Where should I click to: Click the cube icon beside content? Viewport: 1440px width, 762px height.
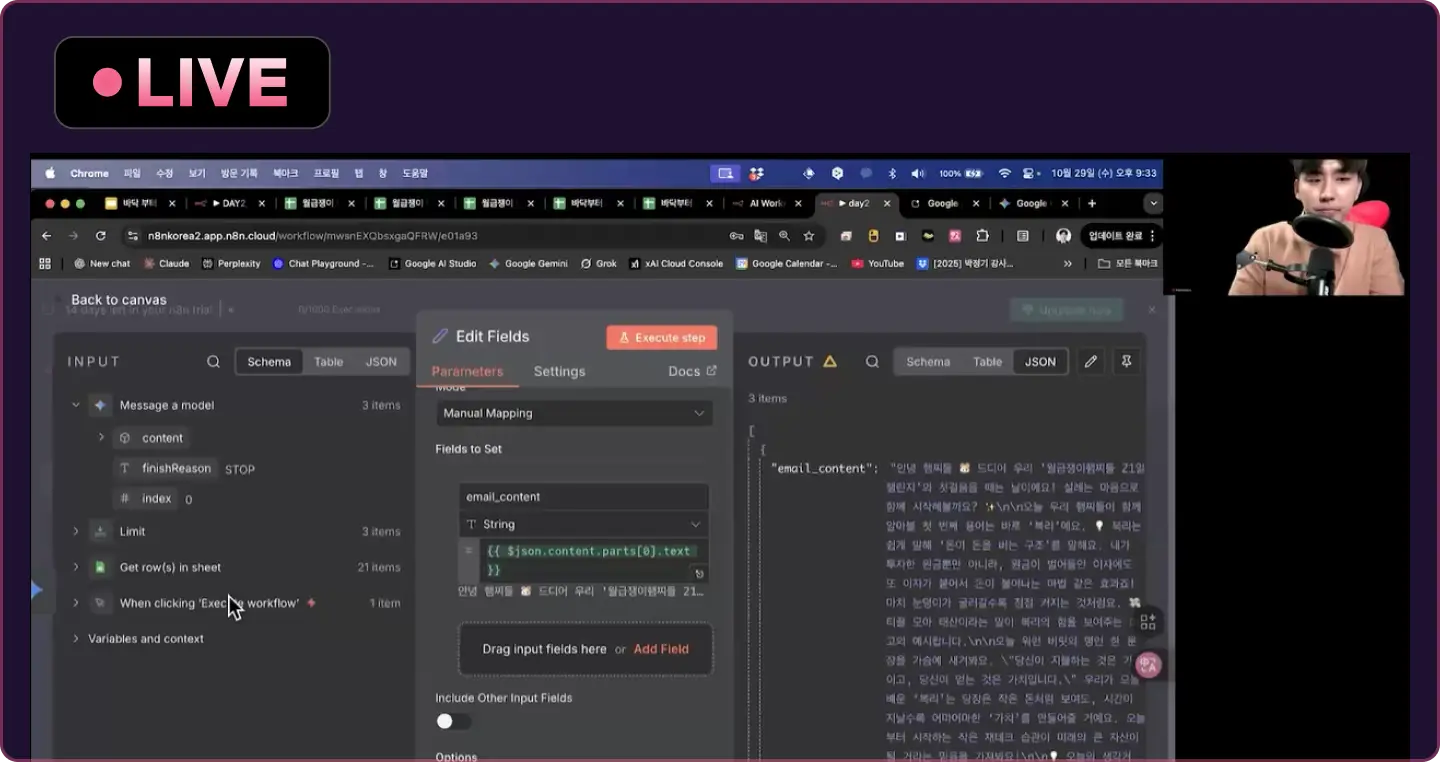(125, 438)
